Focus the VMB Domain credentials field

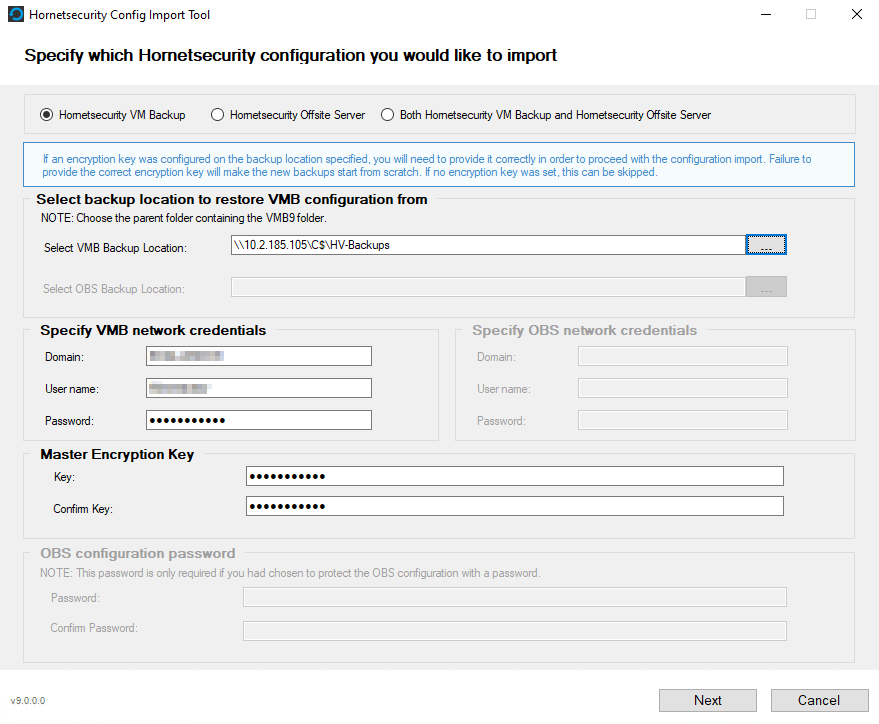[259, 356]
